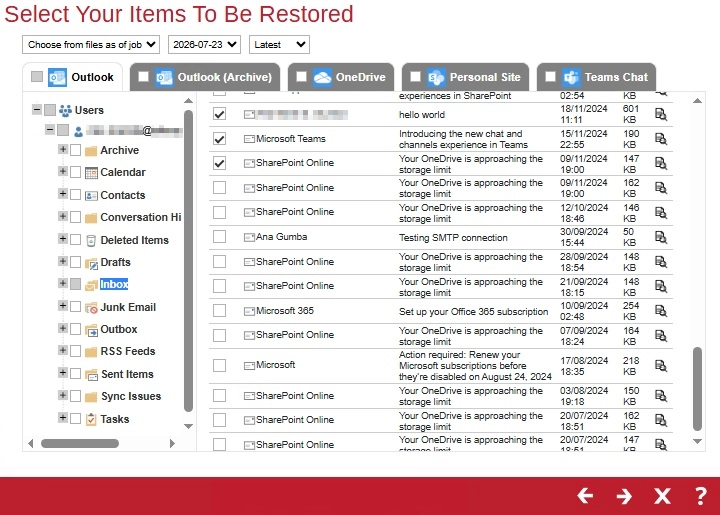Viewport: 720px width, 515px height.
Task: Click the next arrow icon
Action: [x=624, y=496]
